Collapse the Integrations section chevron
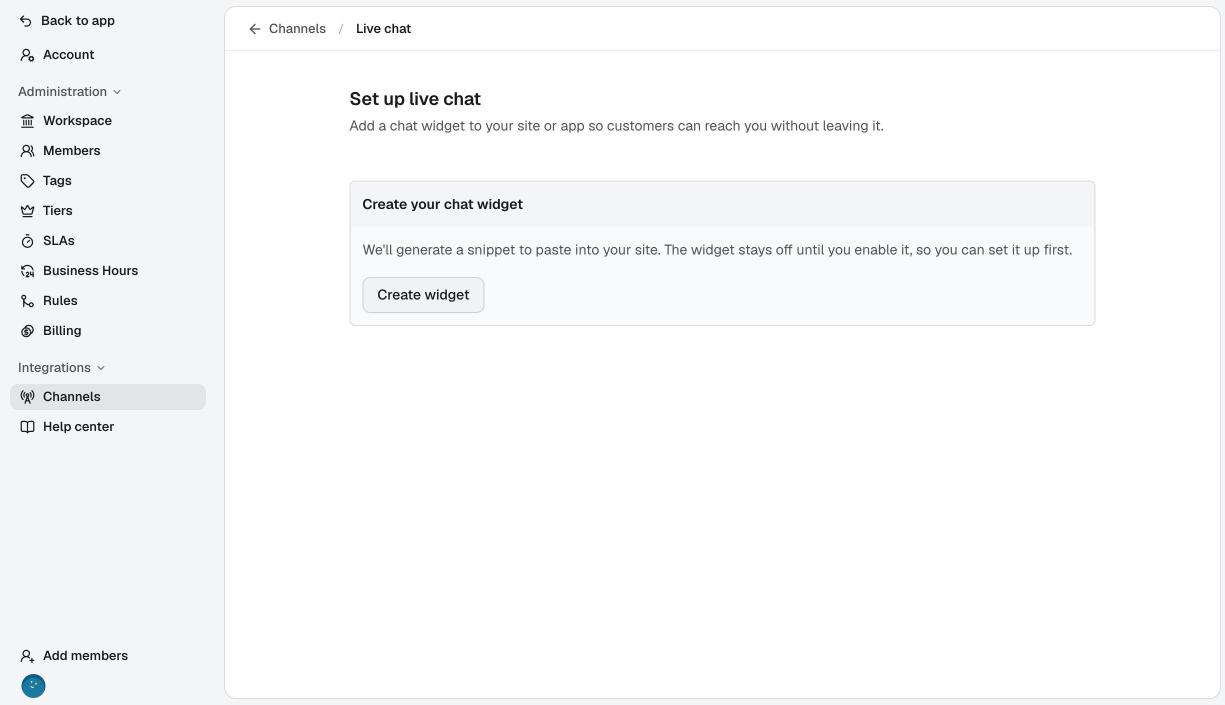The height and width of the screenshot is (705, 1225). [x=101, y=368]
